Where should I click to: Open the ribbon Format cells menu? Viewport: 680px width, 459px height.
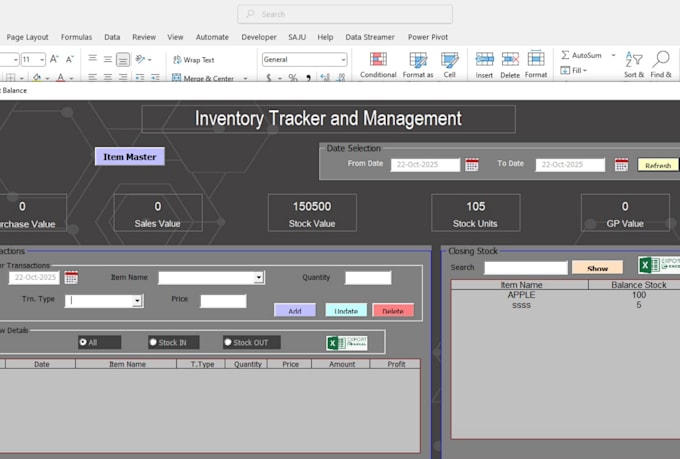coord(536,65)
